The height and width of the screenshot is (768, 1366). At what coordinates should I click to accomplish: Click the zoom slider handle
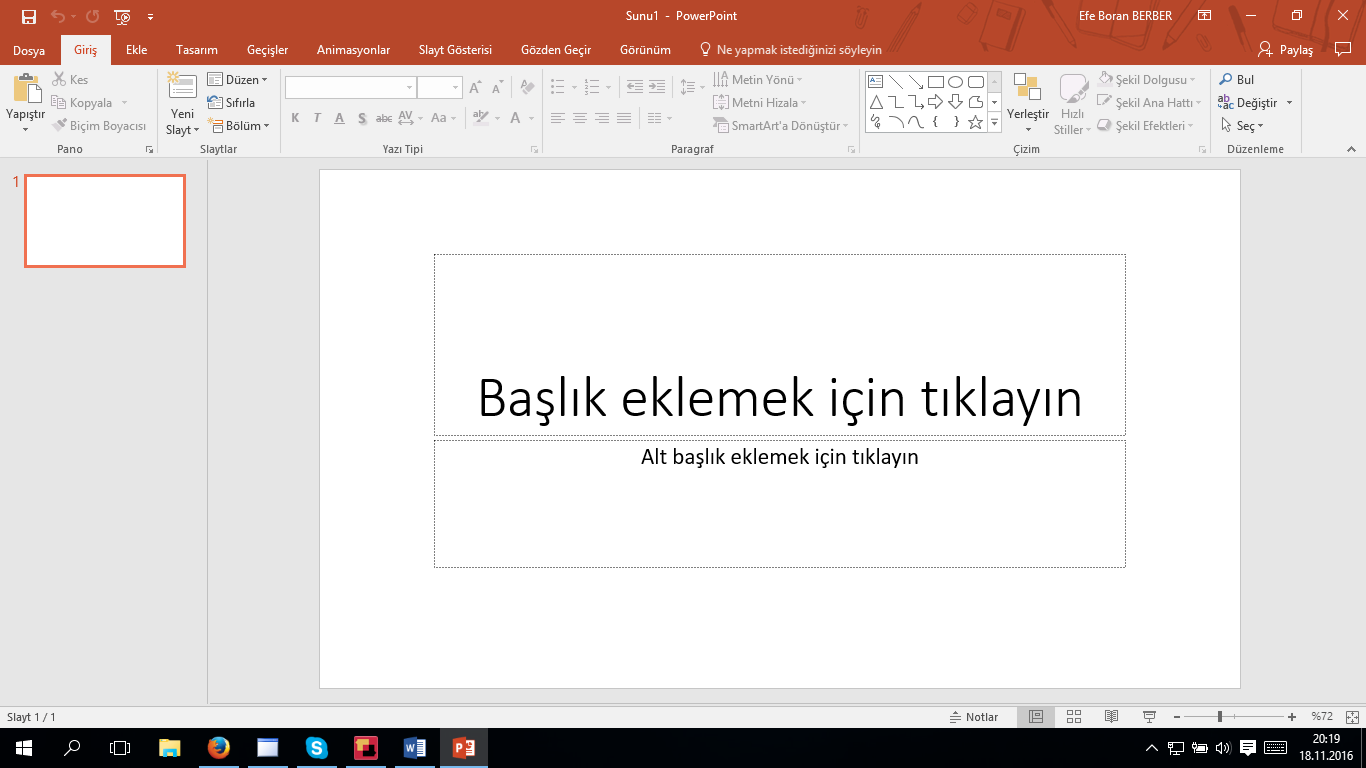1220,717
